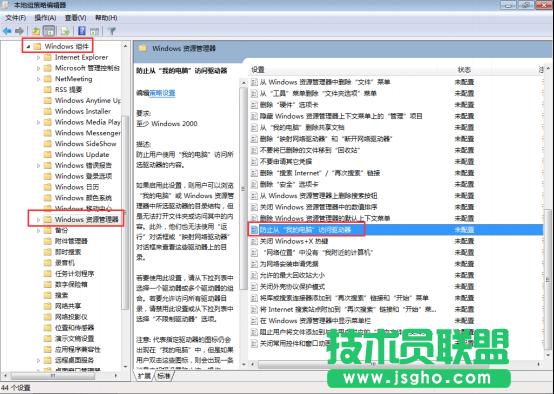Open Help via the blue question mark icon
The image size is (554, 394).
[x=82, y=31]
